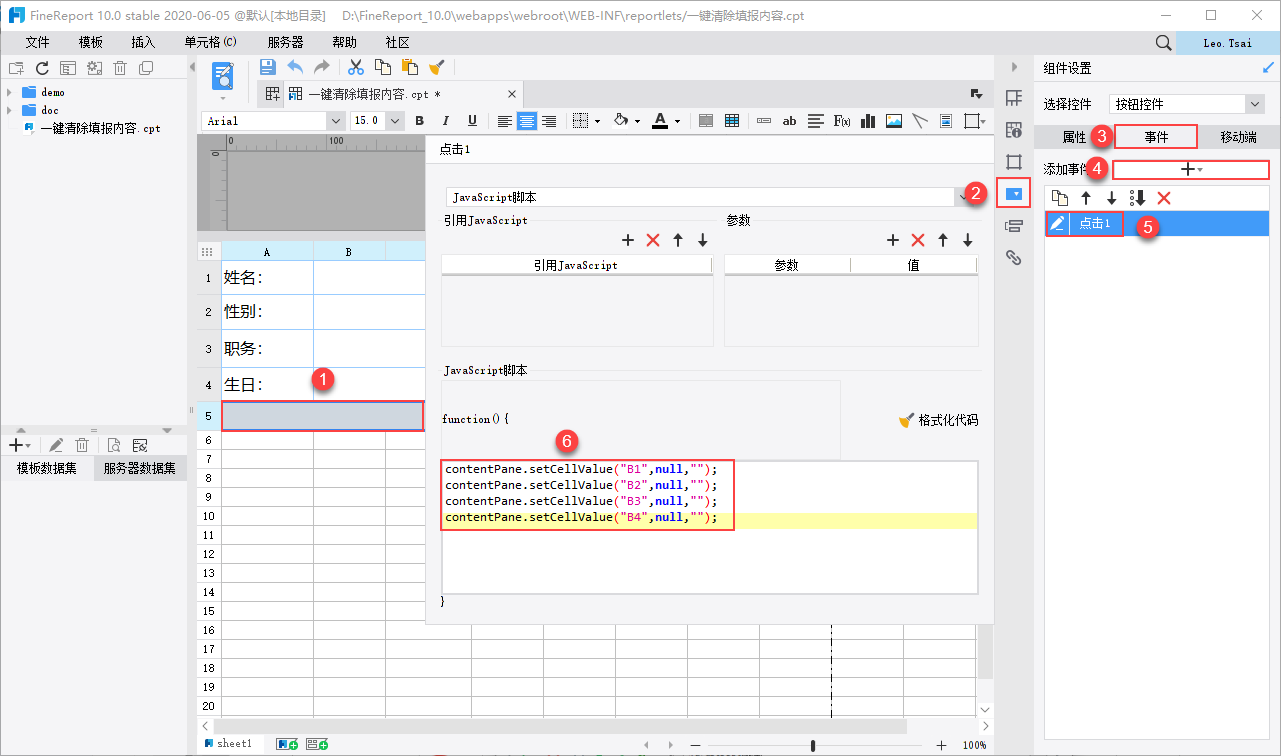1281x756 pixels.
Task: Click the format painter brush icon
Action: coord(436,67)
